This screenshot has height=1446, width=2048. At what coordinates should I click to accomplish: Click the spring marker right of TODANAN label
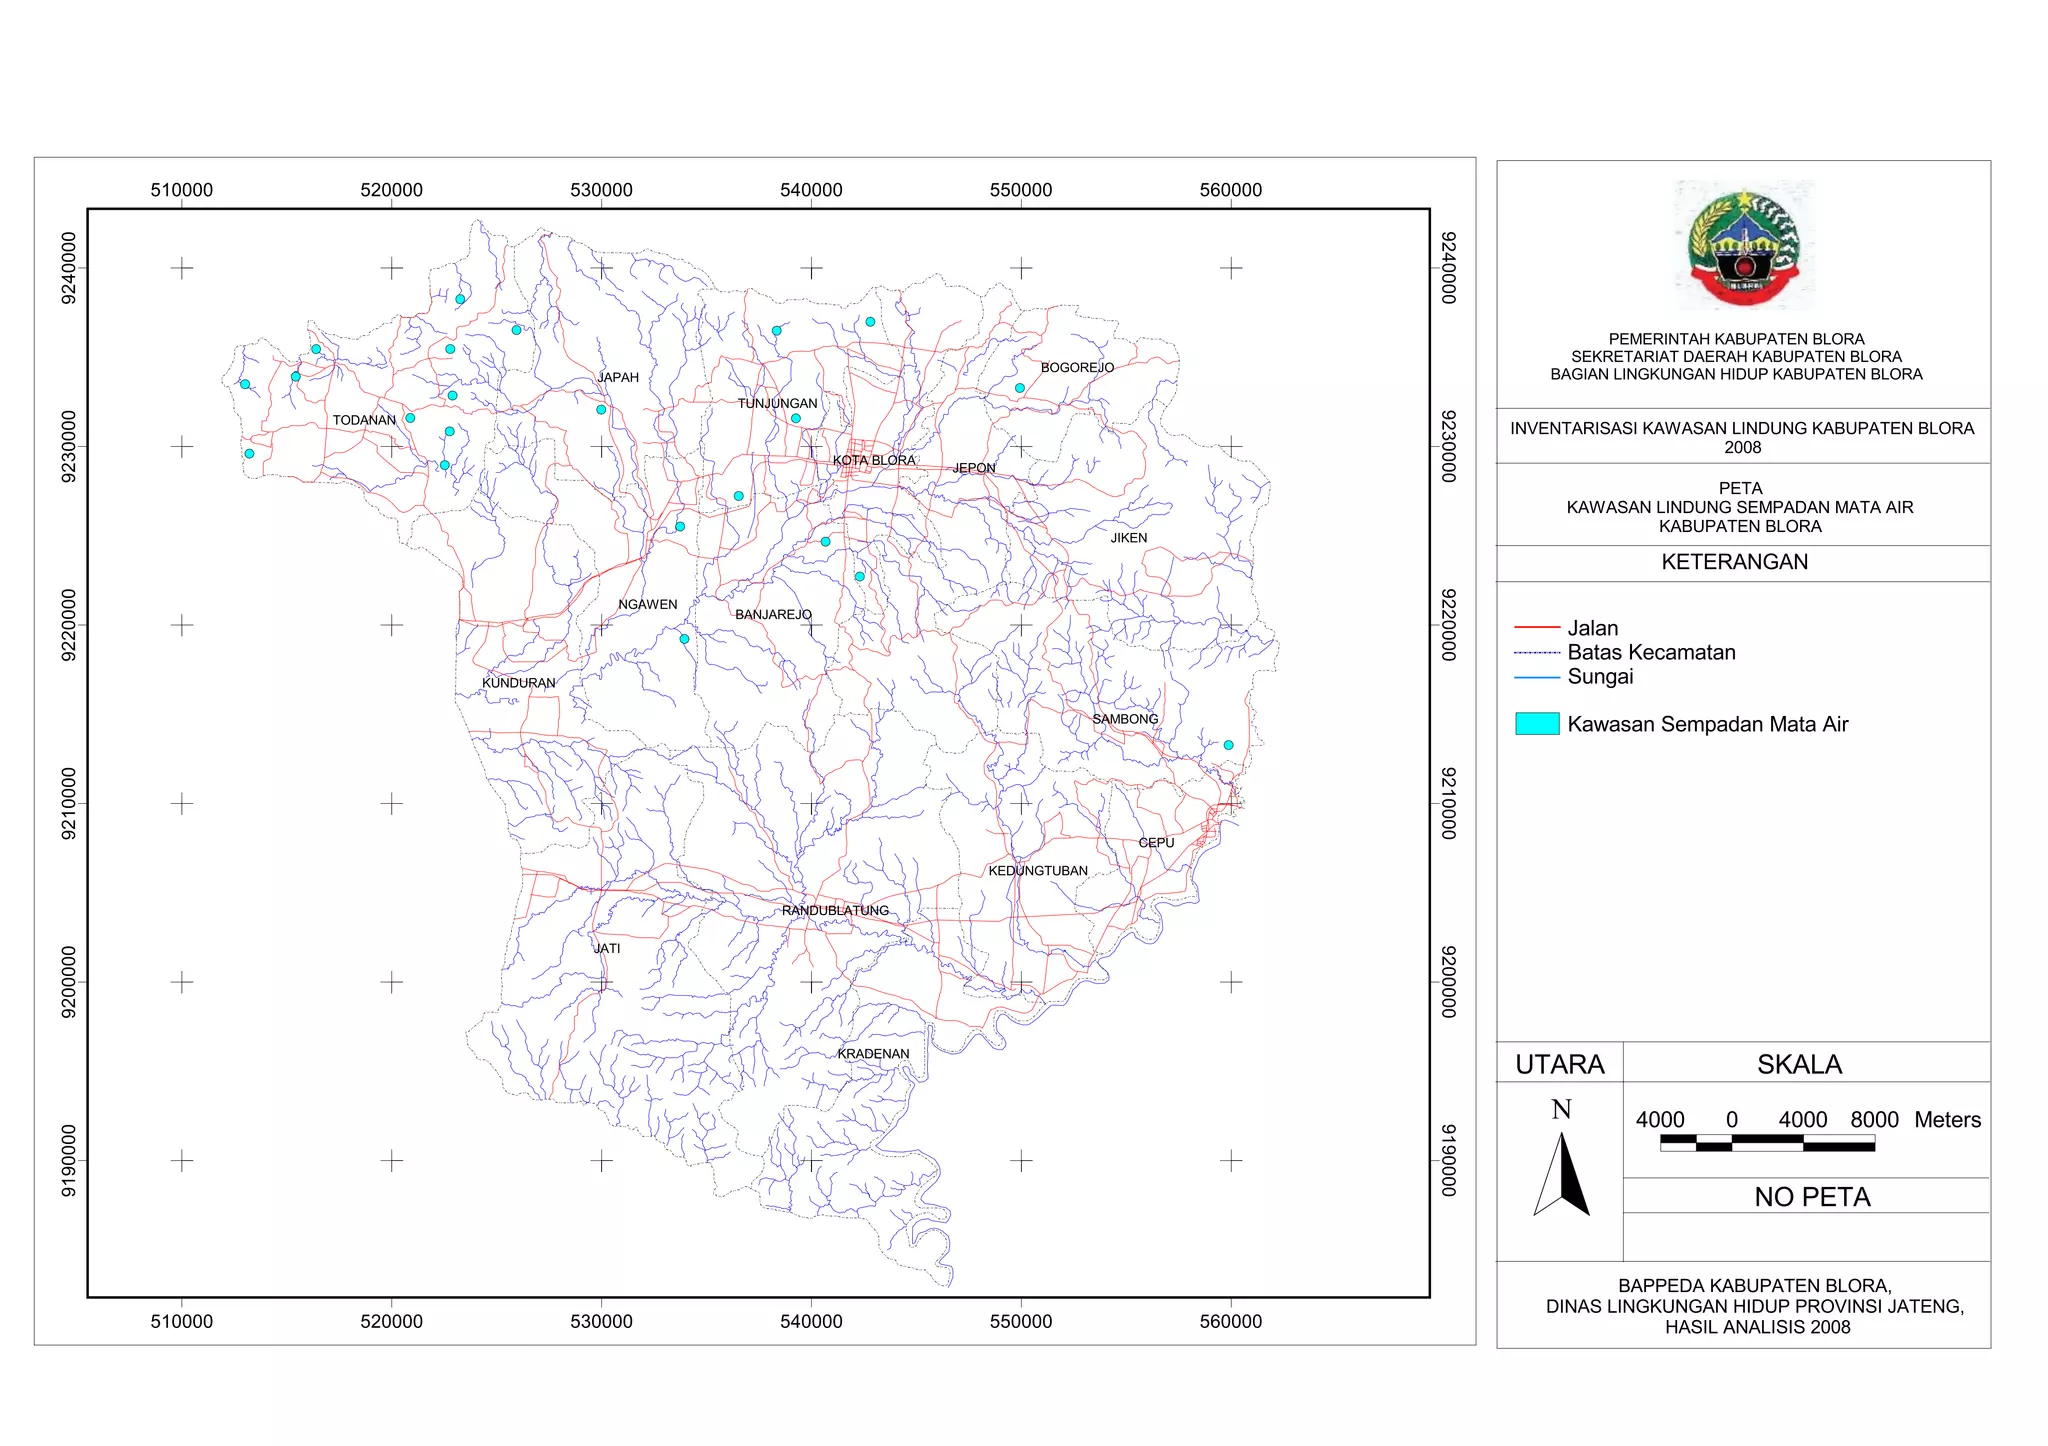point(410,418)
